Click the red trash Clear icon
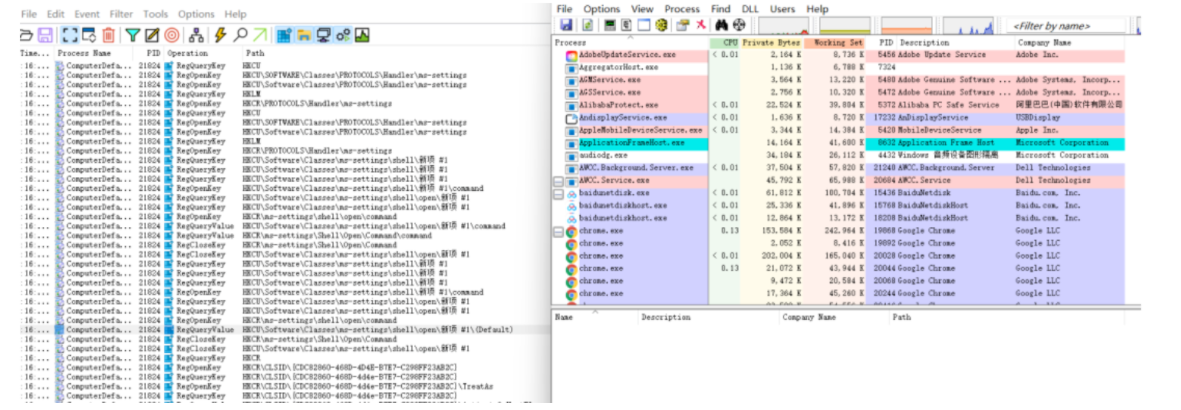Screen dimensions: 1181x410 point(108,35)
